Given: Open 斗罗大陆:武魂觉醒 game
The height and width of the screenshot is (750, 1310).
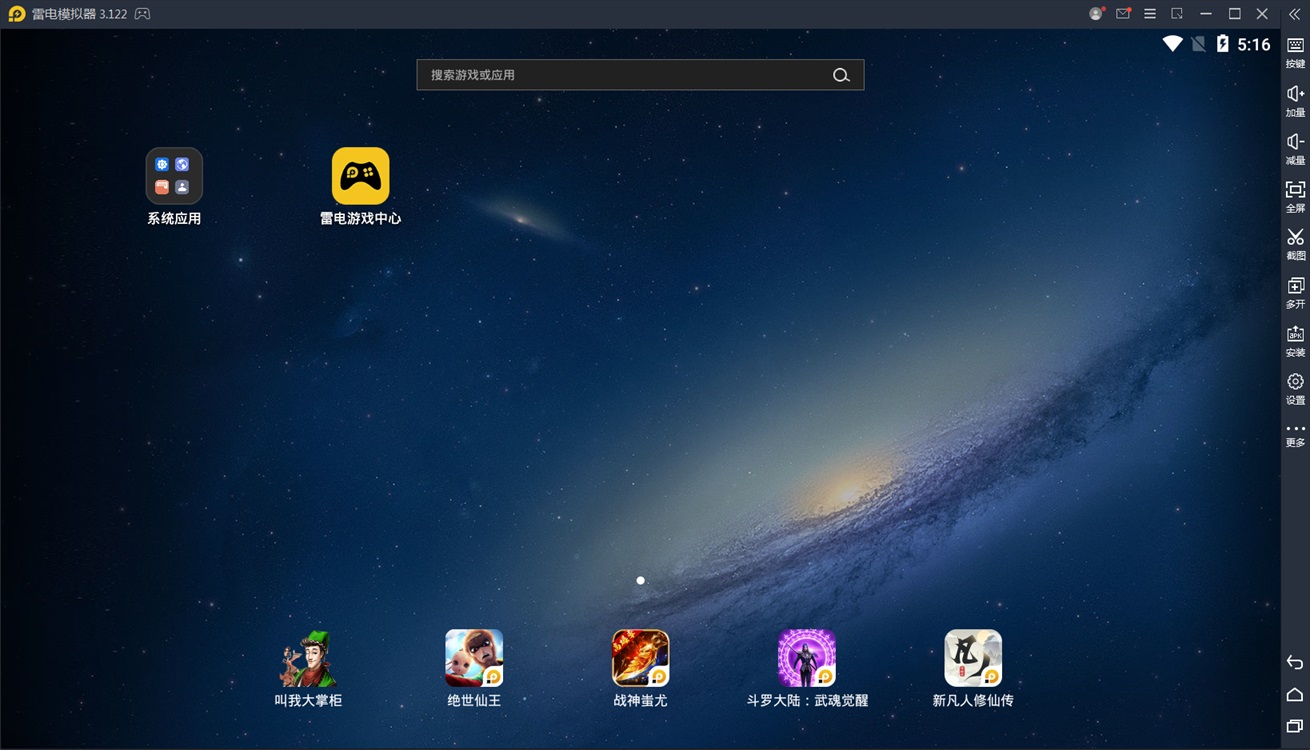Looking at the screenshot, I should [807, 658].
